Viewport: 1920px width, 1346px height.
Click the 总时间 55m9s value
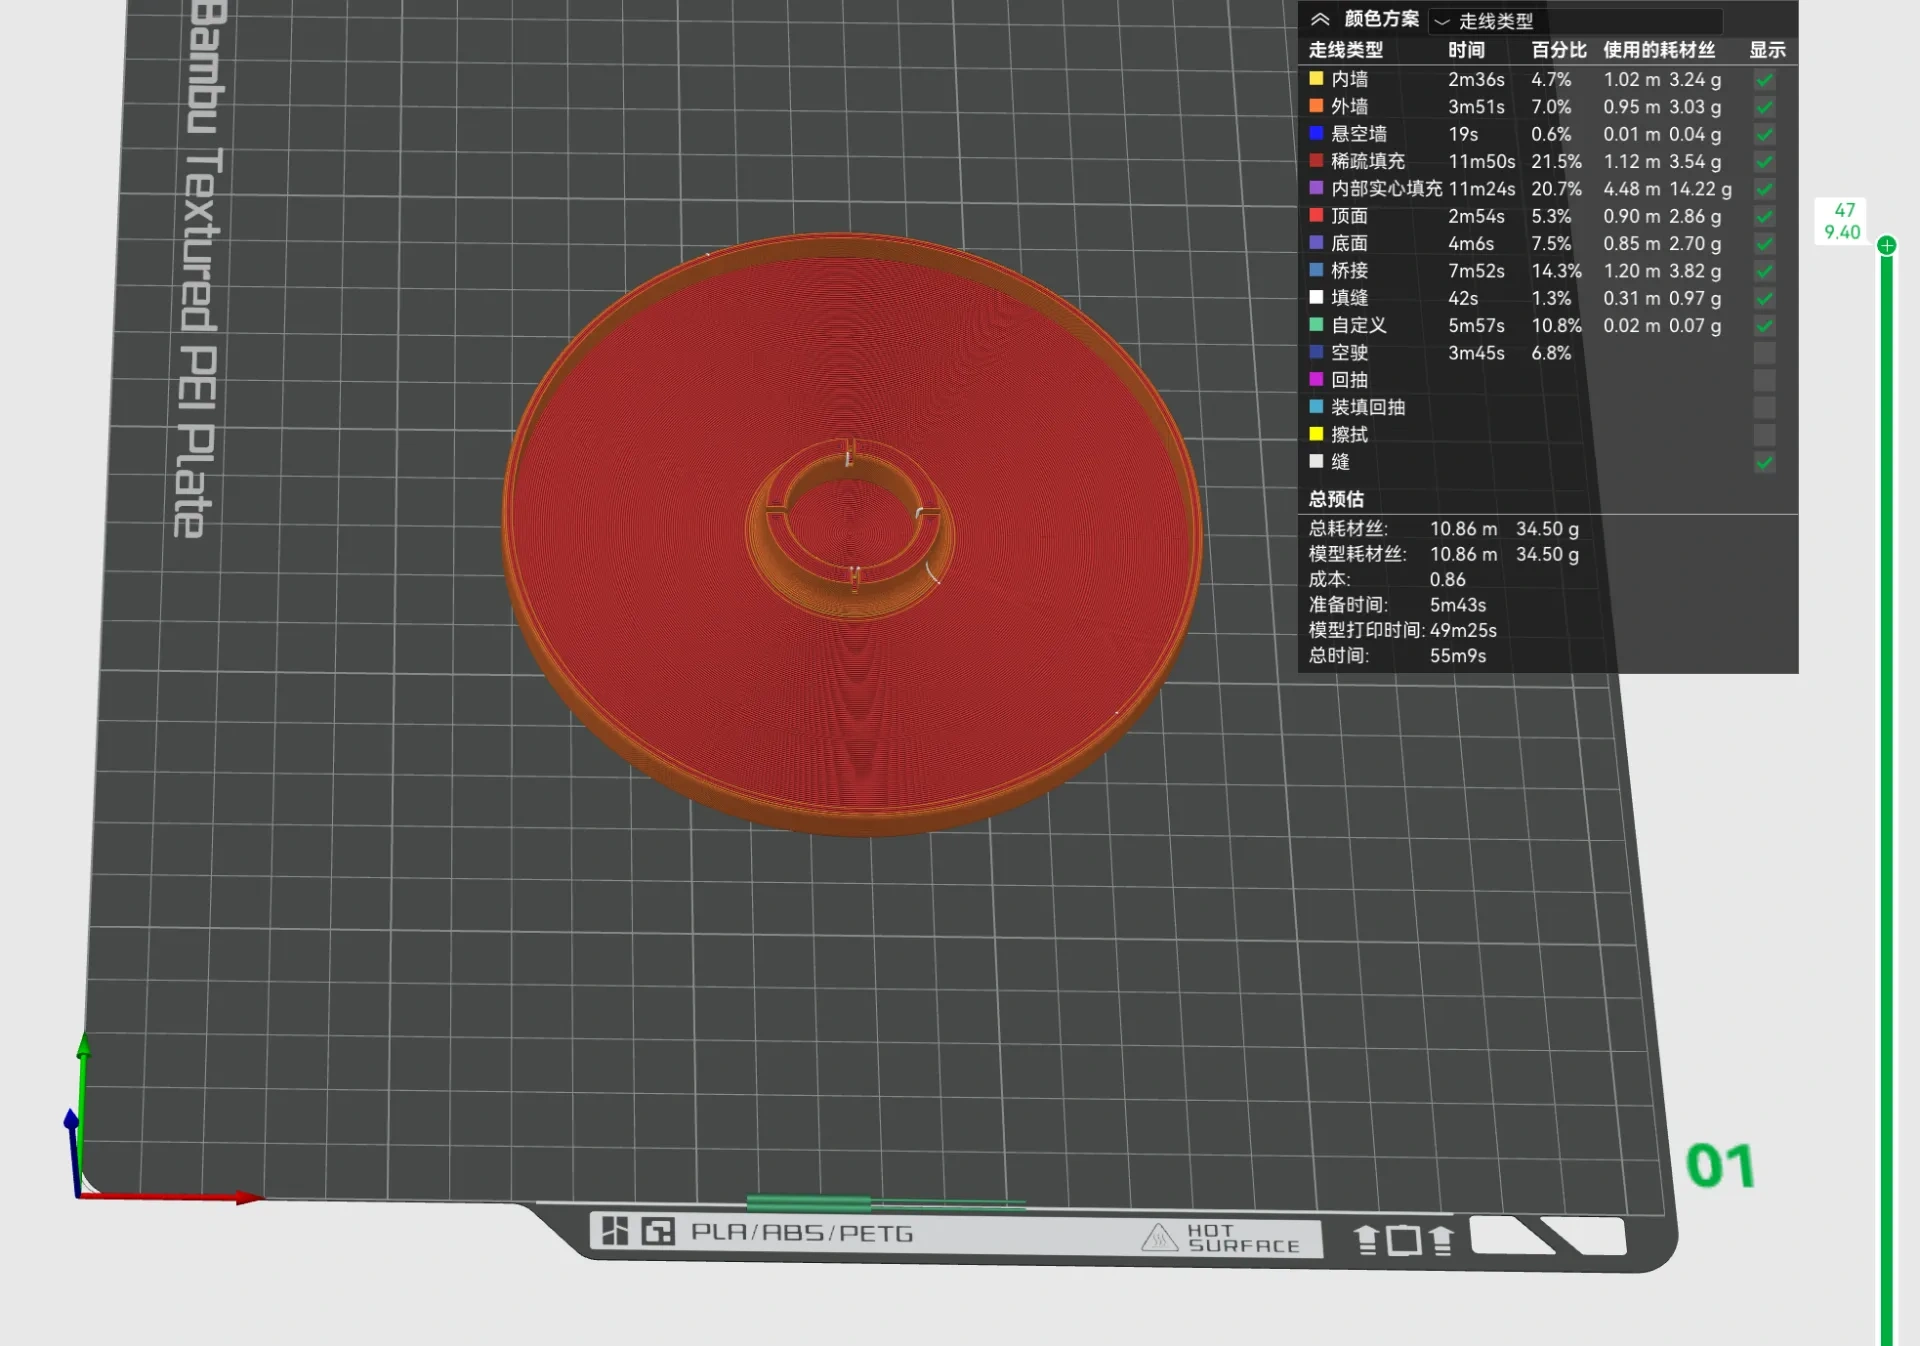pos(1457,656)
